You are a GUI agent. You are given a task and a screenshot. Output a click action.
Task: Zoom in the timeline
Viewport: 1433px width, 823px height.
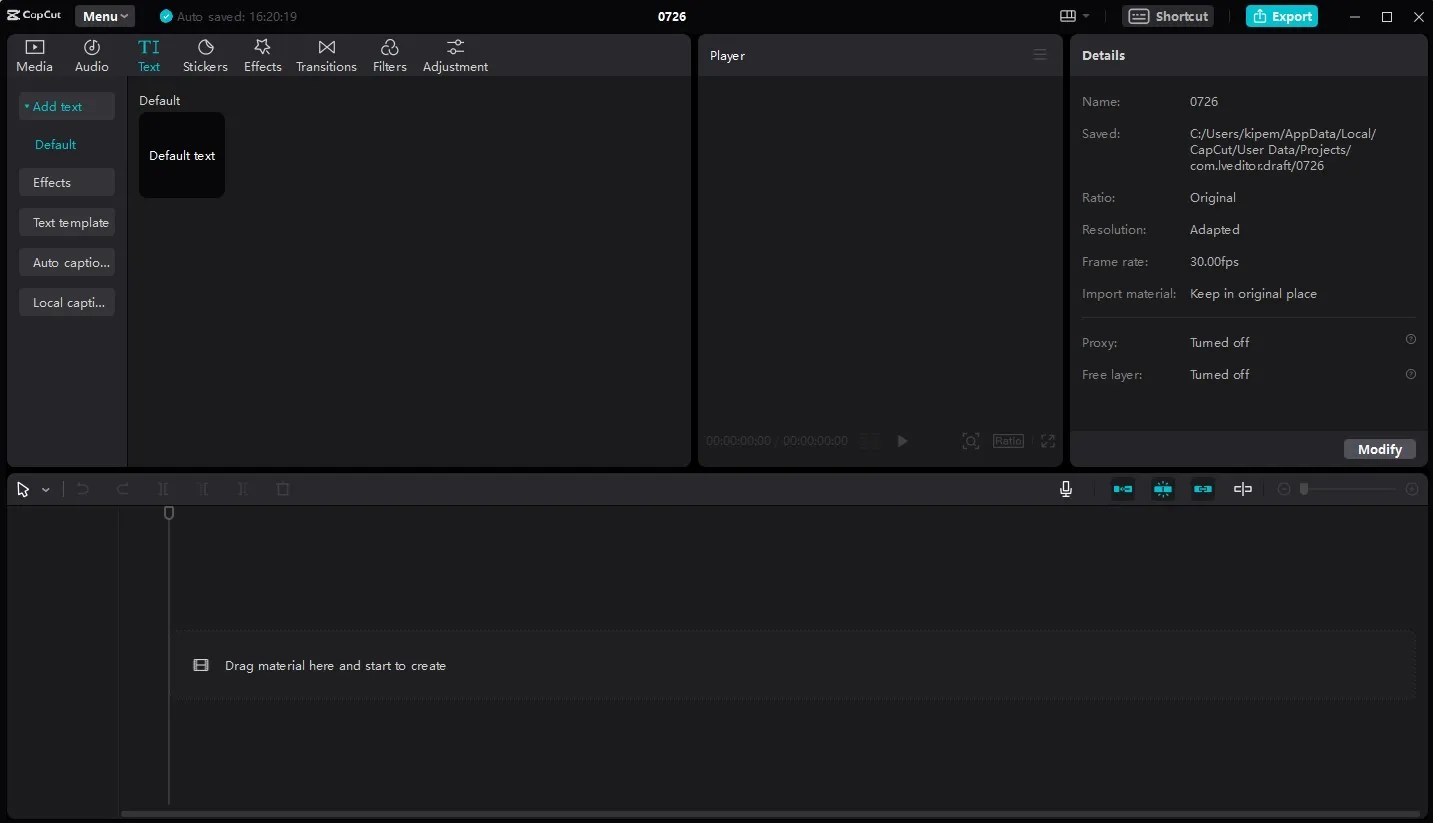1412,489
